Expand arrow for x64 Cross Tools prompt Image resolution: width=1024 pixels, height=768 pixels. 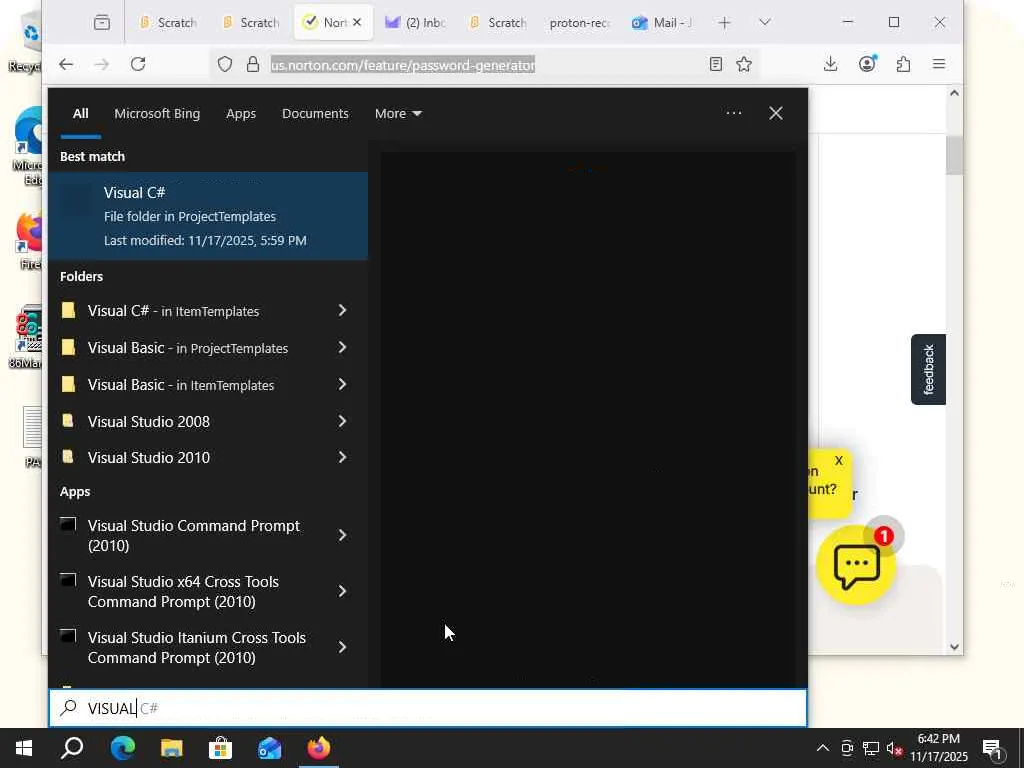coord(342,592)
